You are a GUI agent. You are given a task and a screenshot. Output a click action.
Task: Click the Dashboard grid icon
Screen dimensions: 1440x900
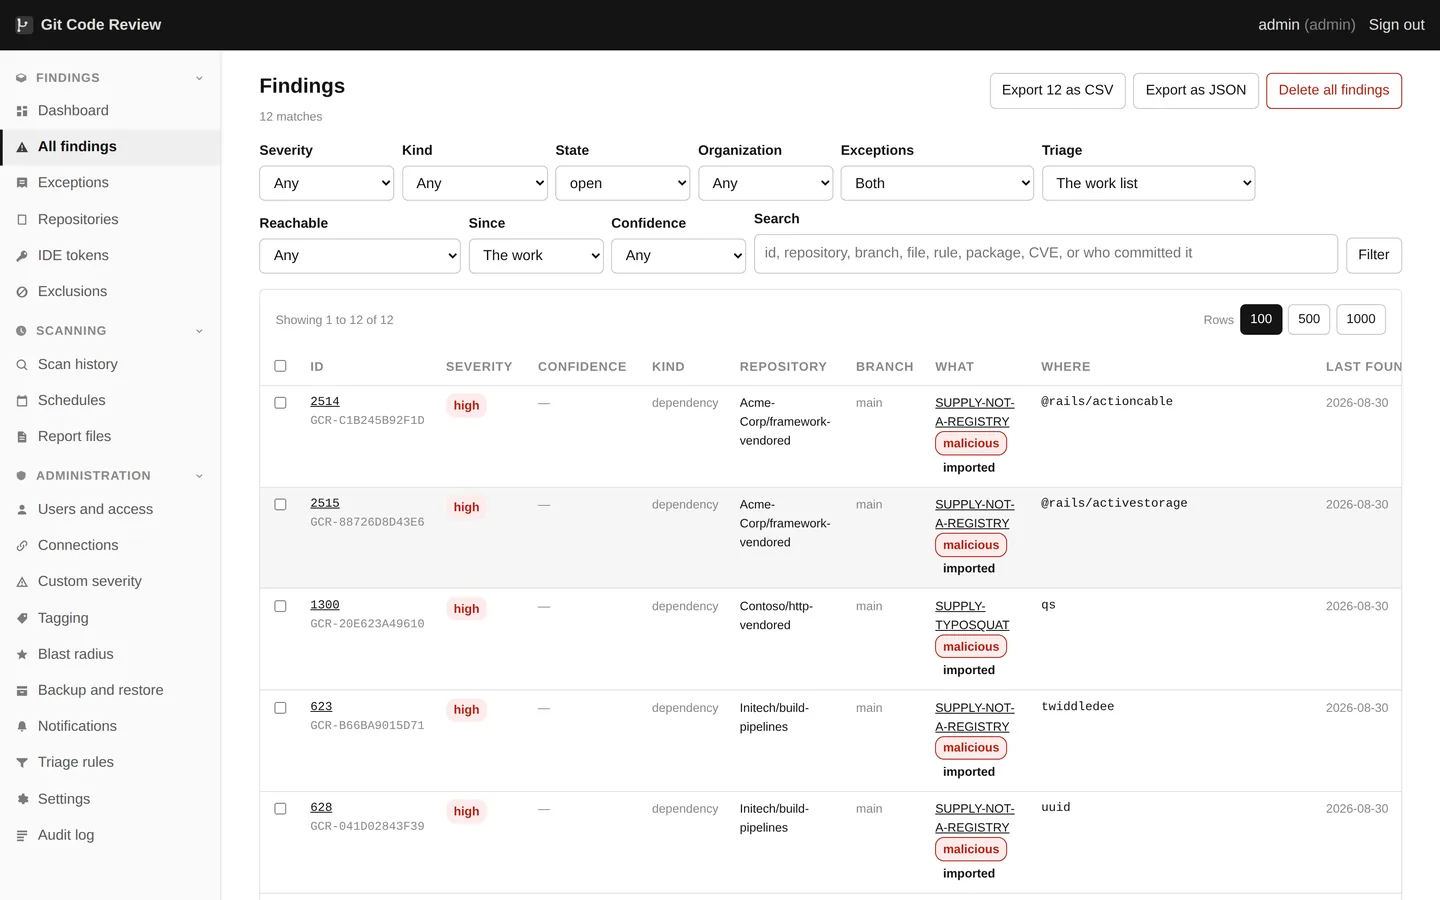tap(22, 111)
